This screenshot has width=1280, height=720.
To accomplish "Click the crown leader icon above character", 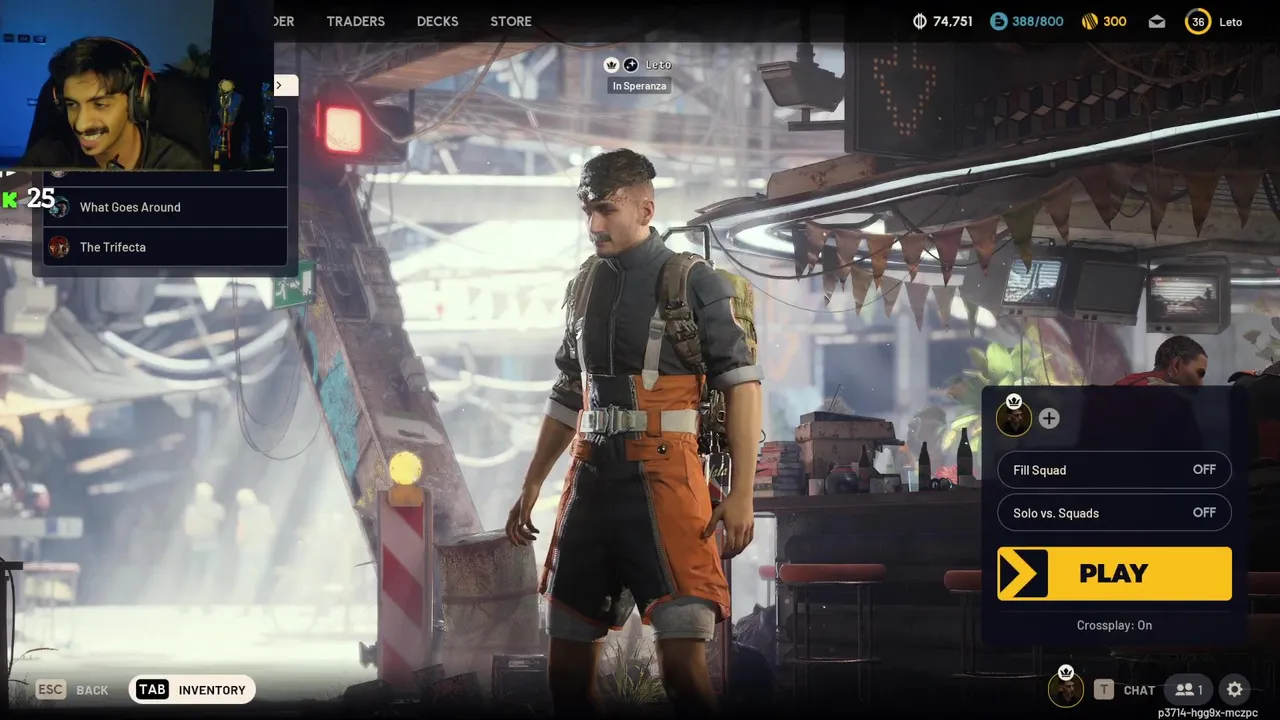I will click(612, 64).
